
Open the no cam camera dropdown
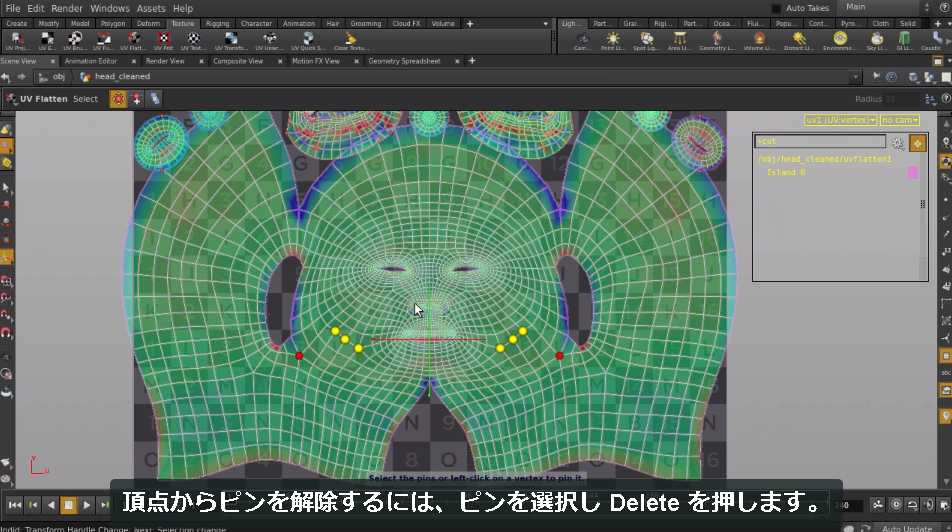900,120
